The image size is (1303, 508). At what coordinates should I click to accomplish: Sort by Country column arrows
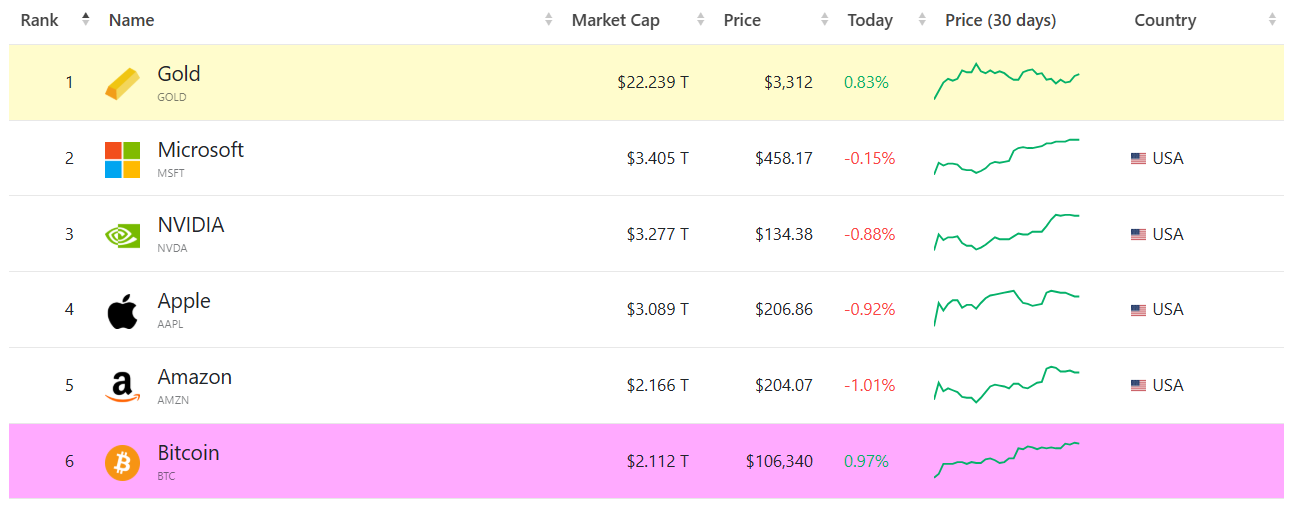pyautogui.click(x=1272, y=20)
